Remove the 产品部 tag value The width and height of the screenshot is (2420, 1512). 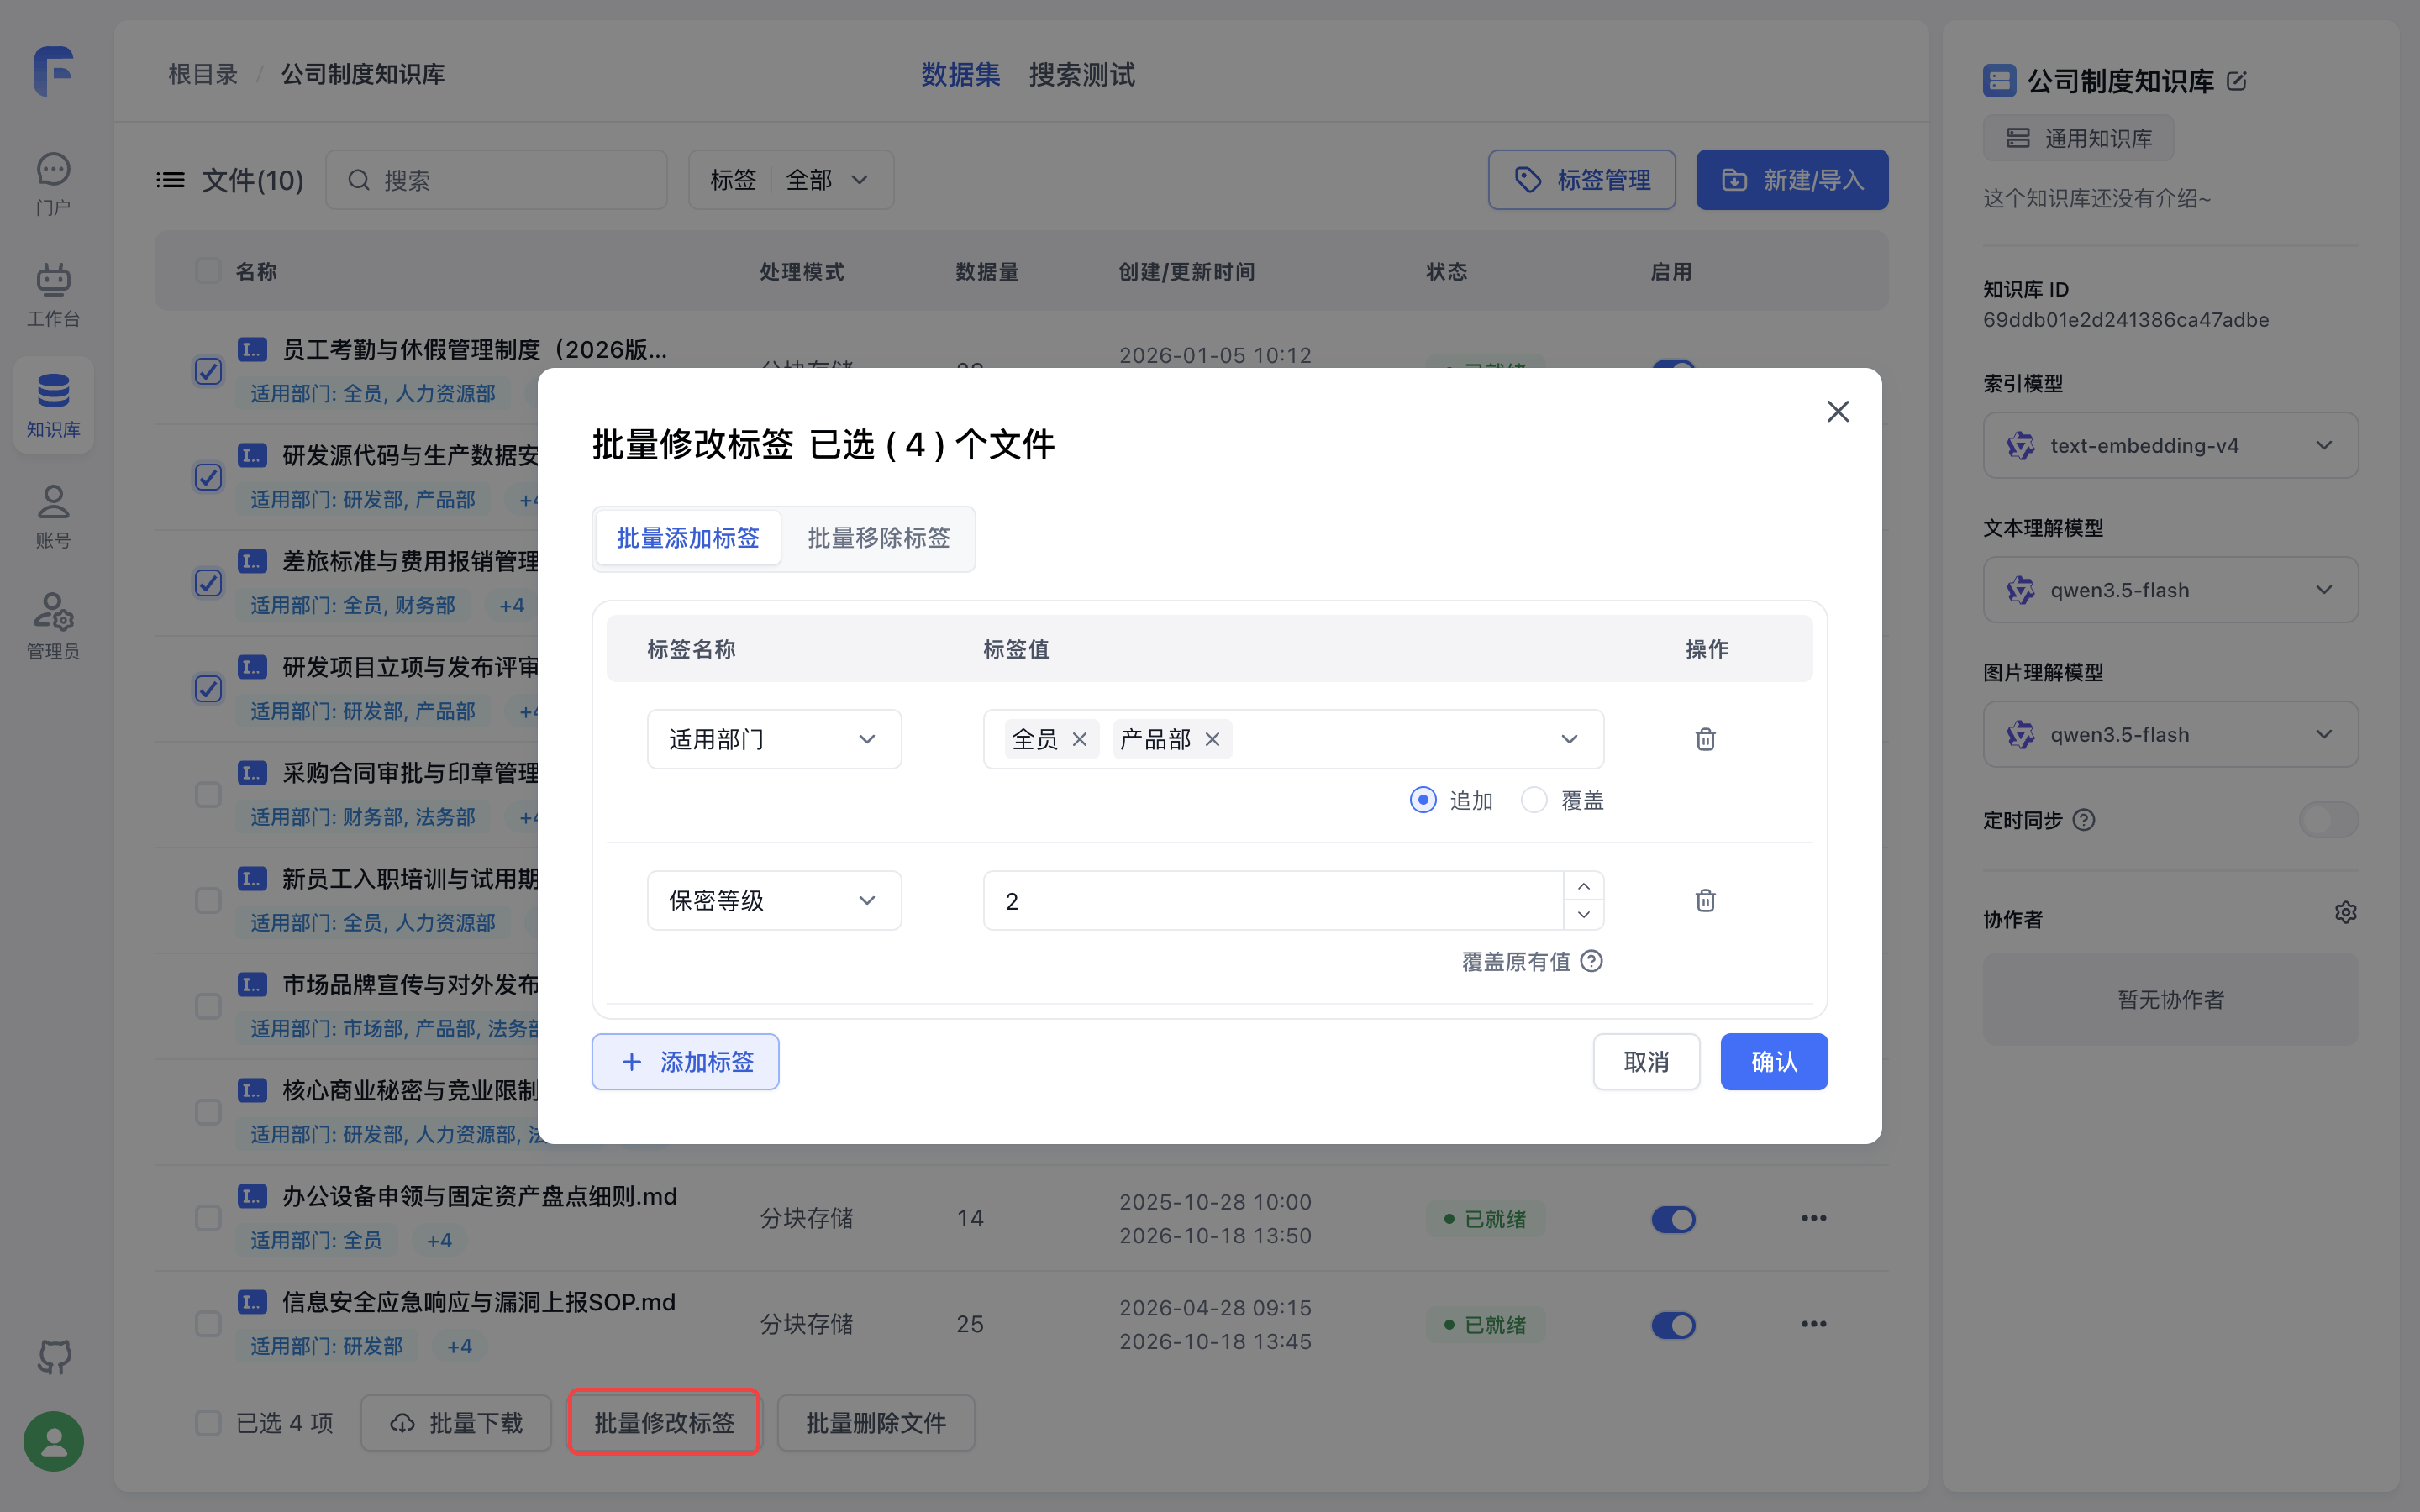[x=1212, y=739]
